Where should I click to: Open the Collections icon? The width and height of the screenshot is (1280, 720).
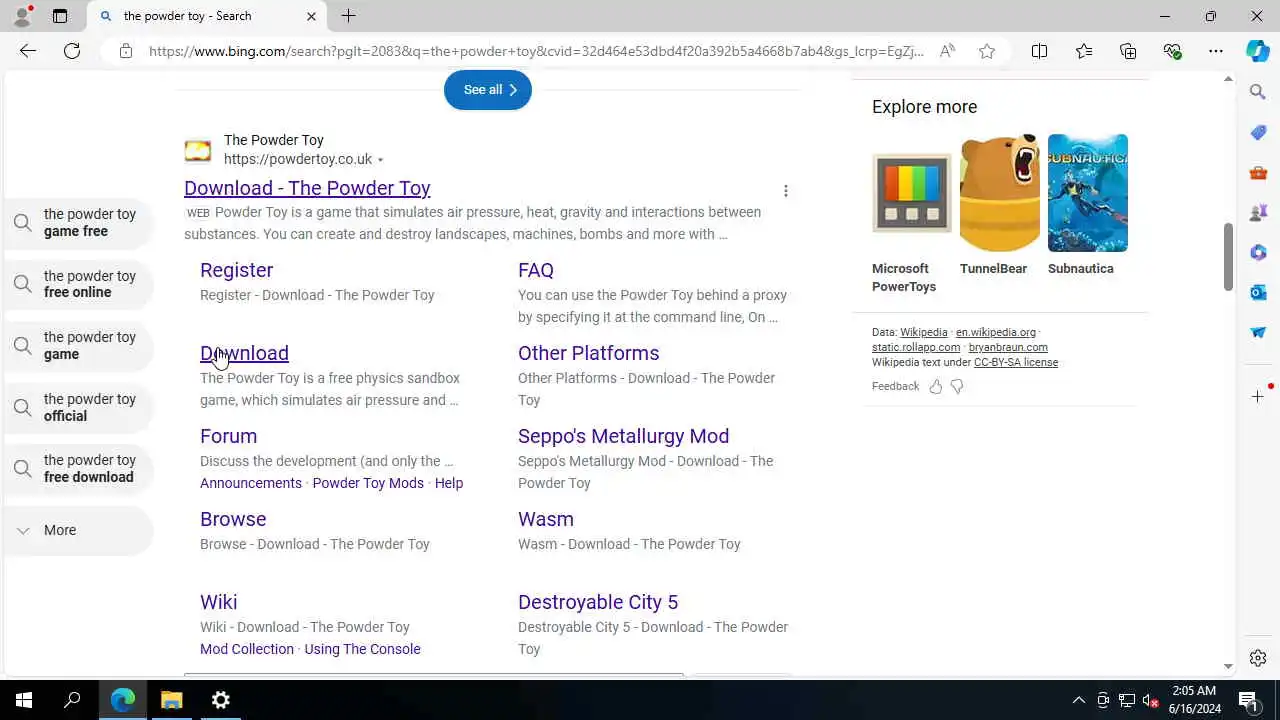(x=1128, y=51)
